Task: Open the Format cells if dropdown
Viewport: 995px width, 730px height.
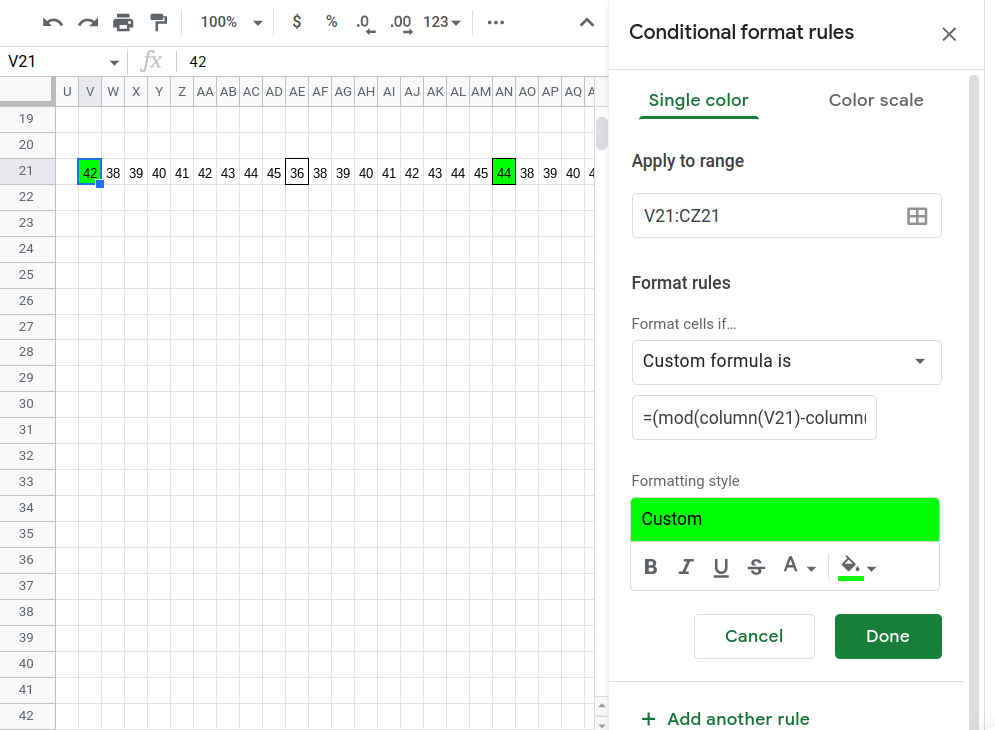Action: click(x=786, y=362)
